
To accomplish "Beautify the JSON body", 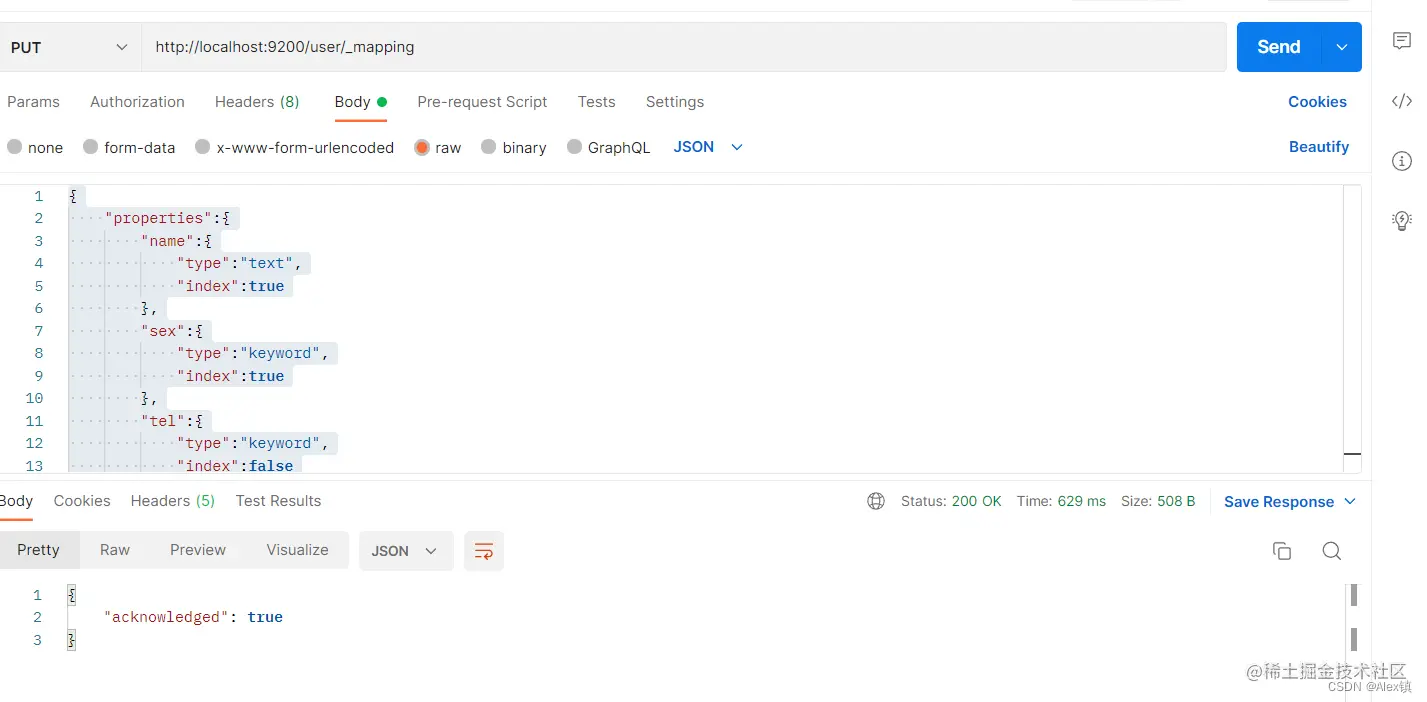I will pyautogui.click(x=1319, y=147).
